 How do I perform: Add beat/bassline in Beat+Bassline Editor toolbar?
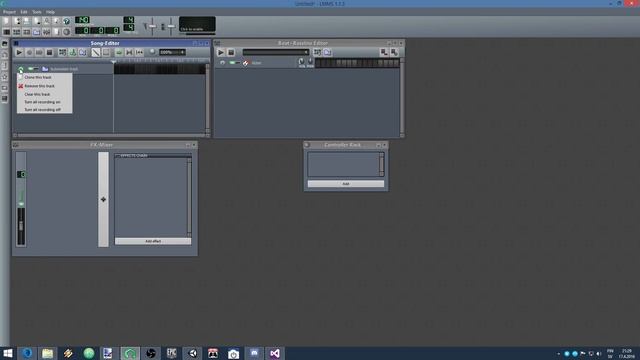coord(317,52)
